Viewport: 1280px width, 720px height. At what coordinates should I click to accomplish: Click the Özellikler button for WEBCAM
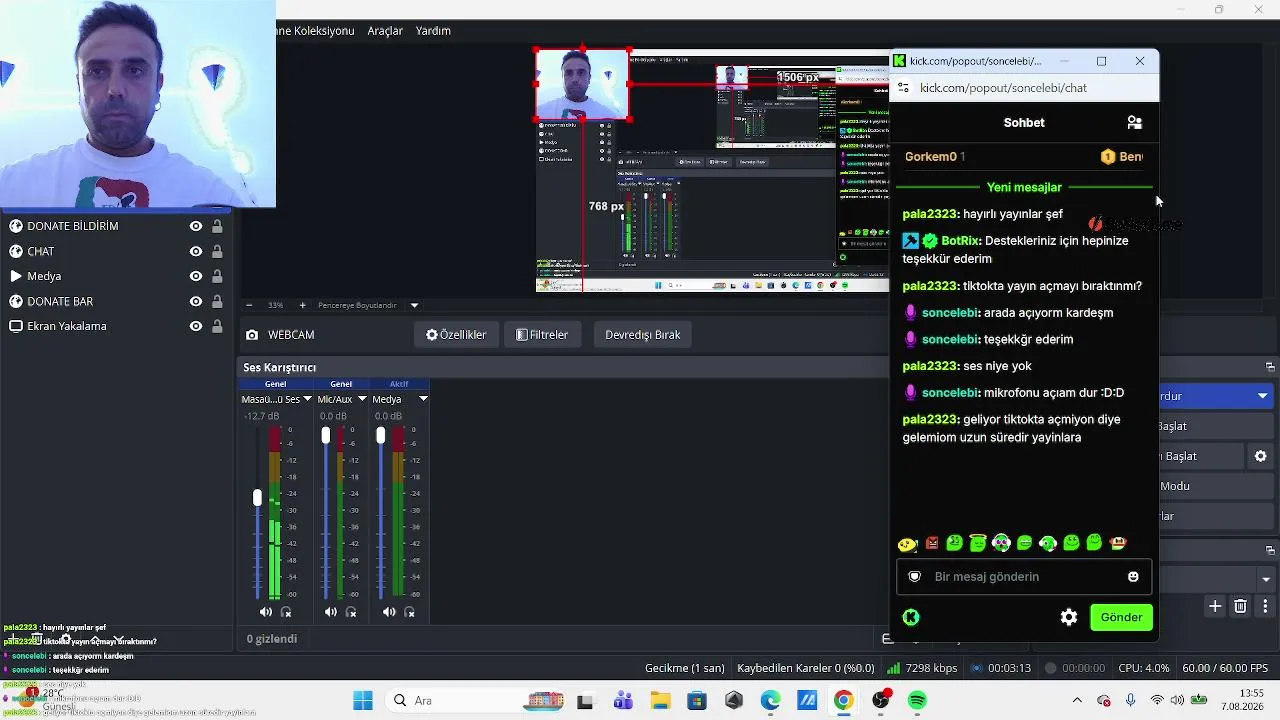pyautogui.click(x=456, y=335)
